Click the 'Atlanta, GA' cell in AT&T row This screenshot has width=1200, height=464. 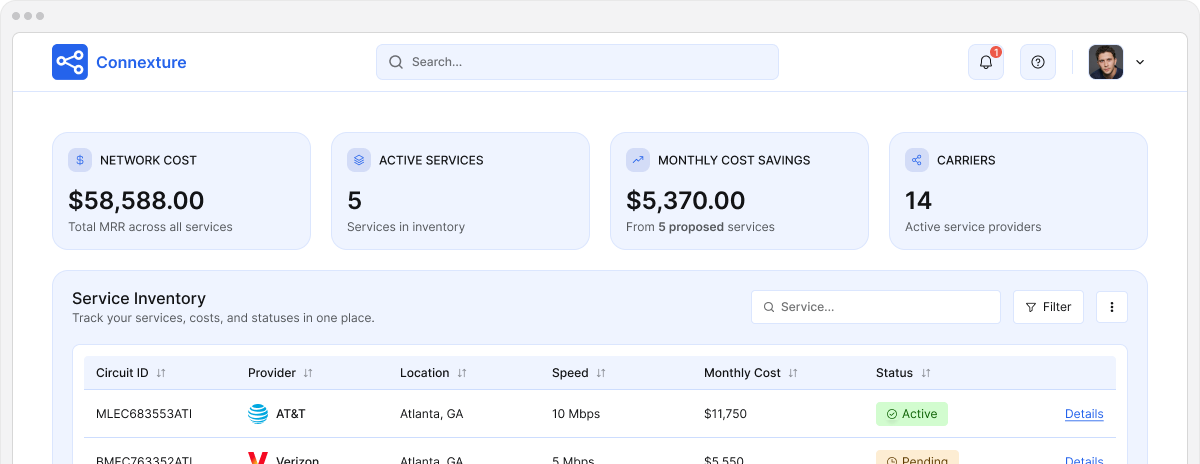(x=431, y=414)
